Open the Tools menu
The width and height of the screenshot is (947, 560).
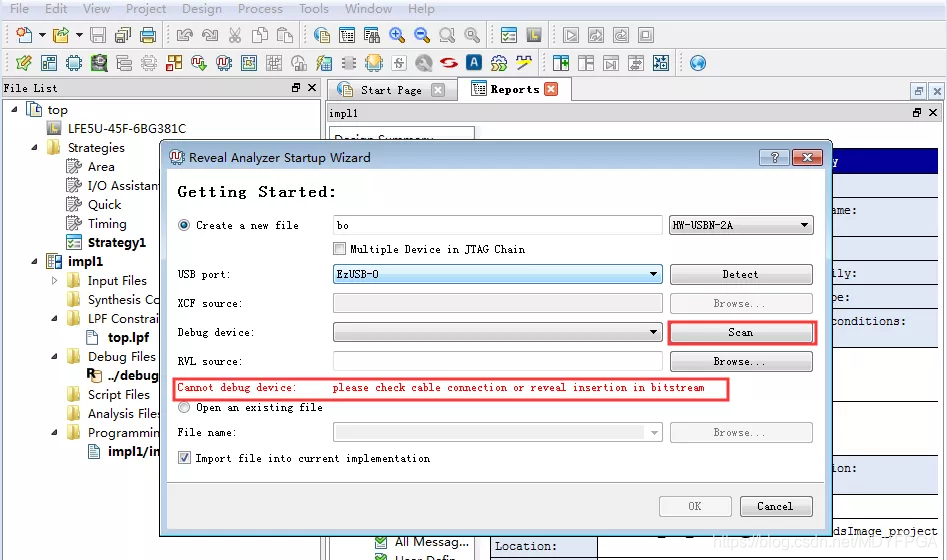point(313,8)
